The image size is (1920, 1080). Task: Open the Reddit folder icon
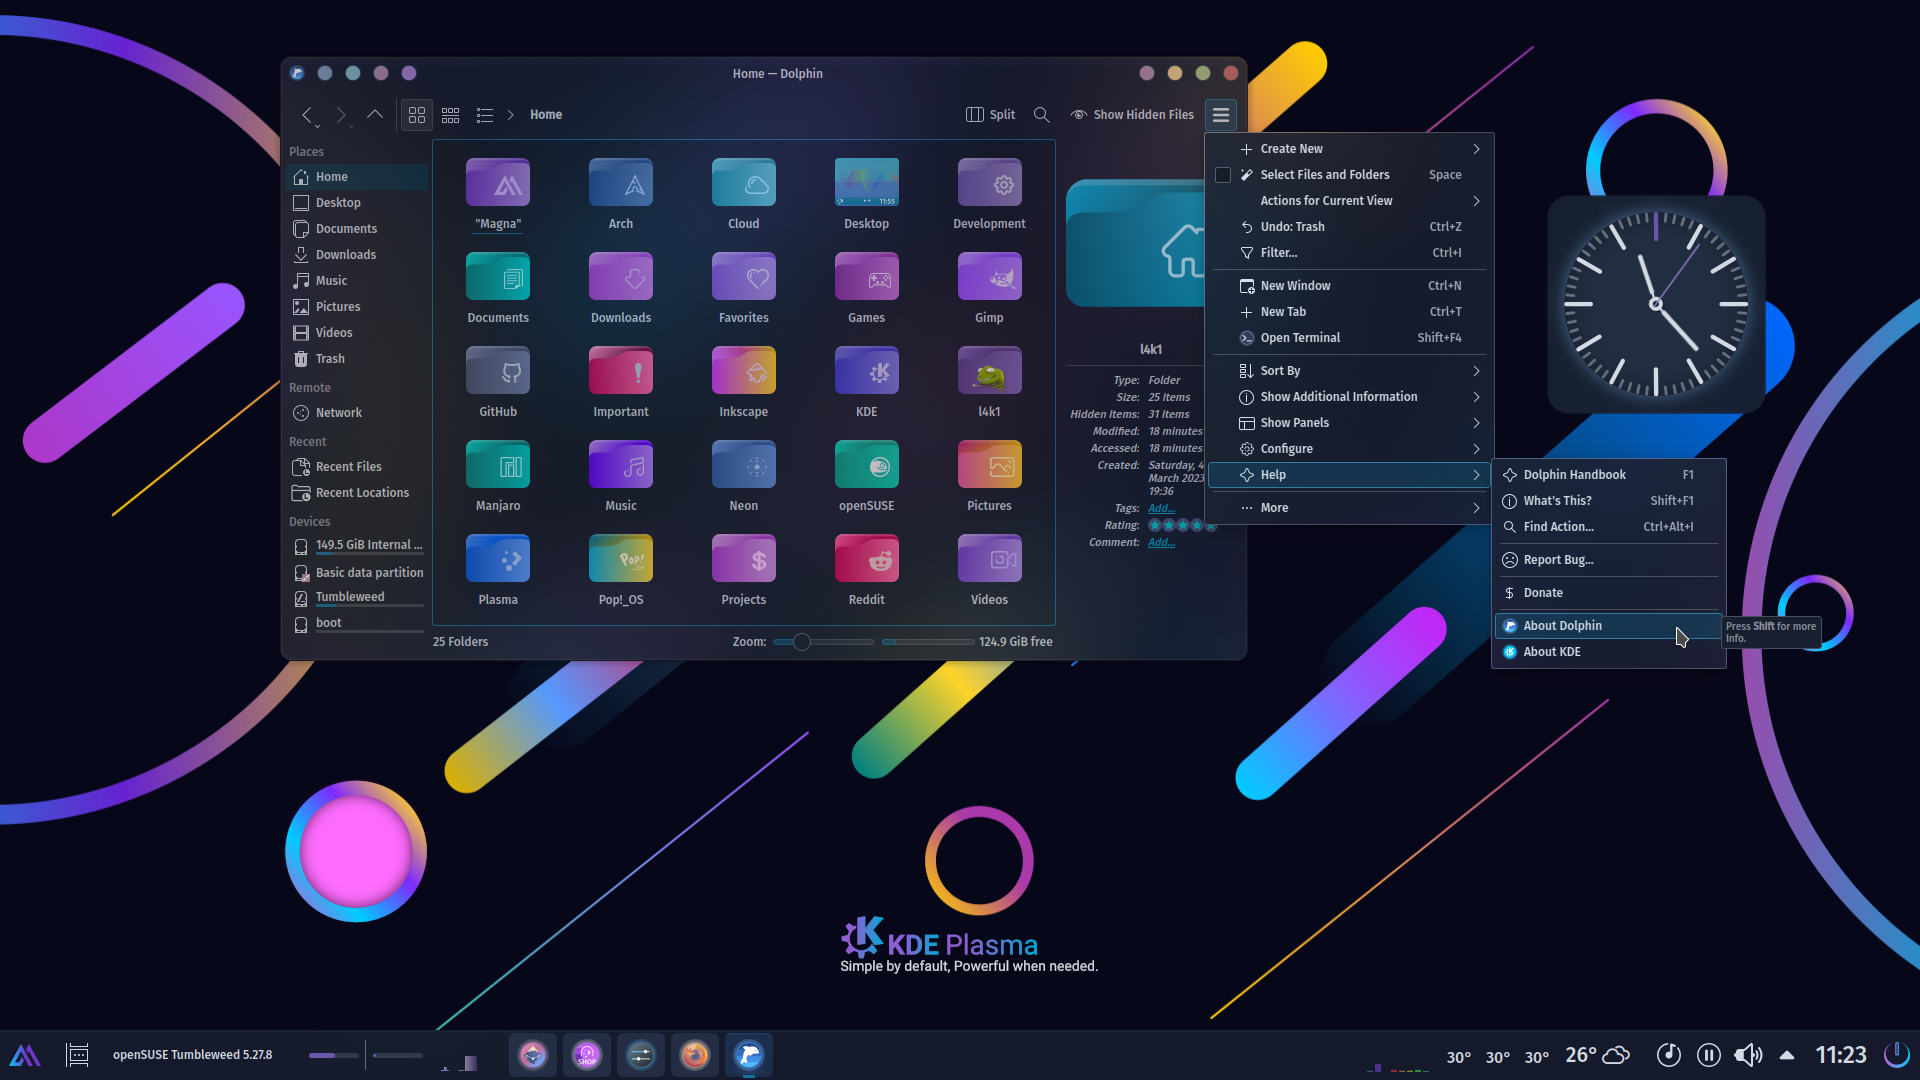tap(867, 560)
